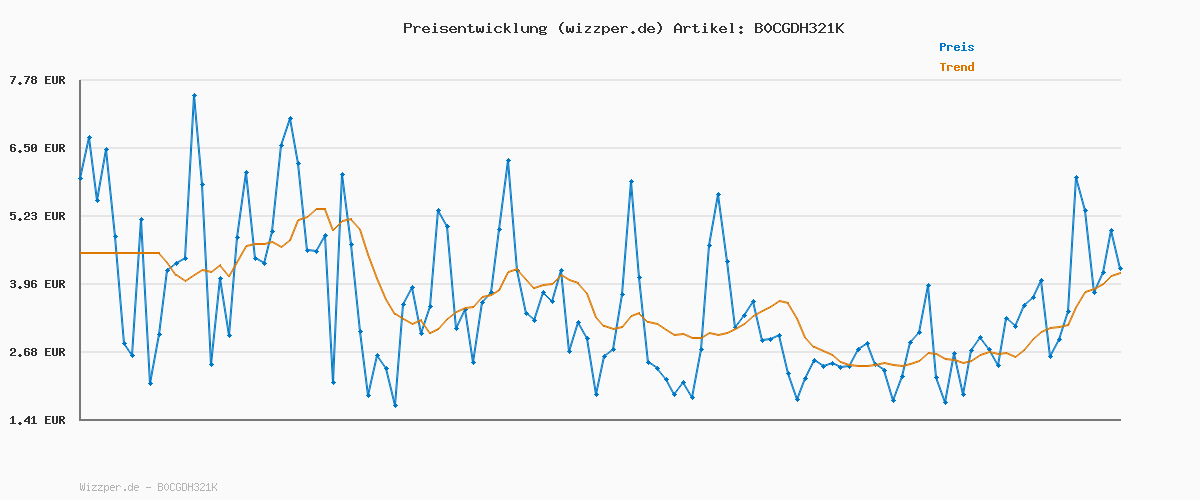Screen dimensions: 1200x500
Task: Click the right end of orange trend line
Action: [x=1120, y=272]
